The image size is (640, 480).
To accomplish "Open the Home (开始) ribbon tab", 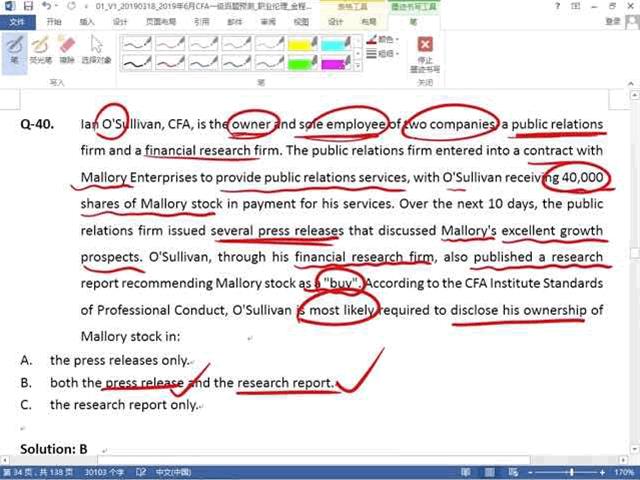I will click(54, 22).
